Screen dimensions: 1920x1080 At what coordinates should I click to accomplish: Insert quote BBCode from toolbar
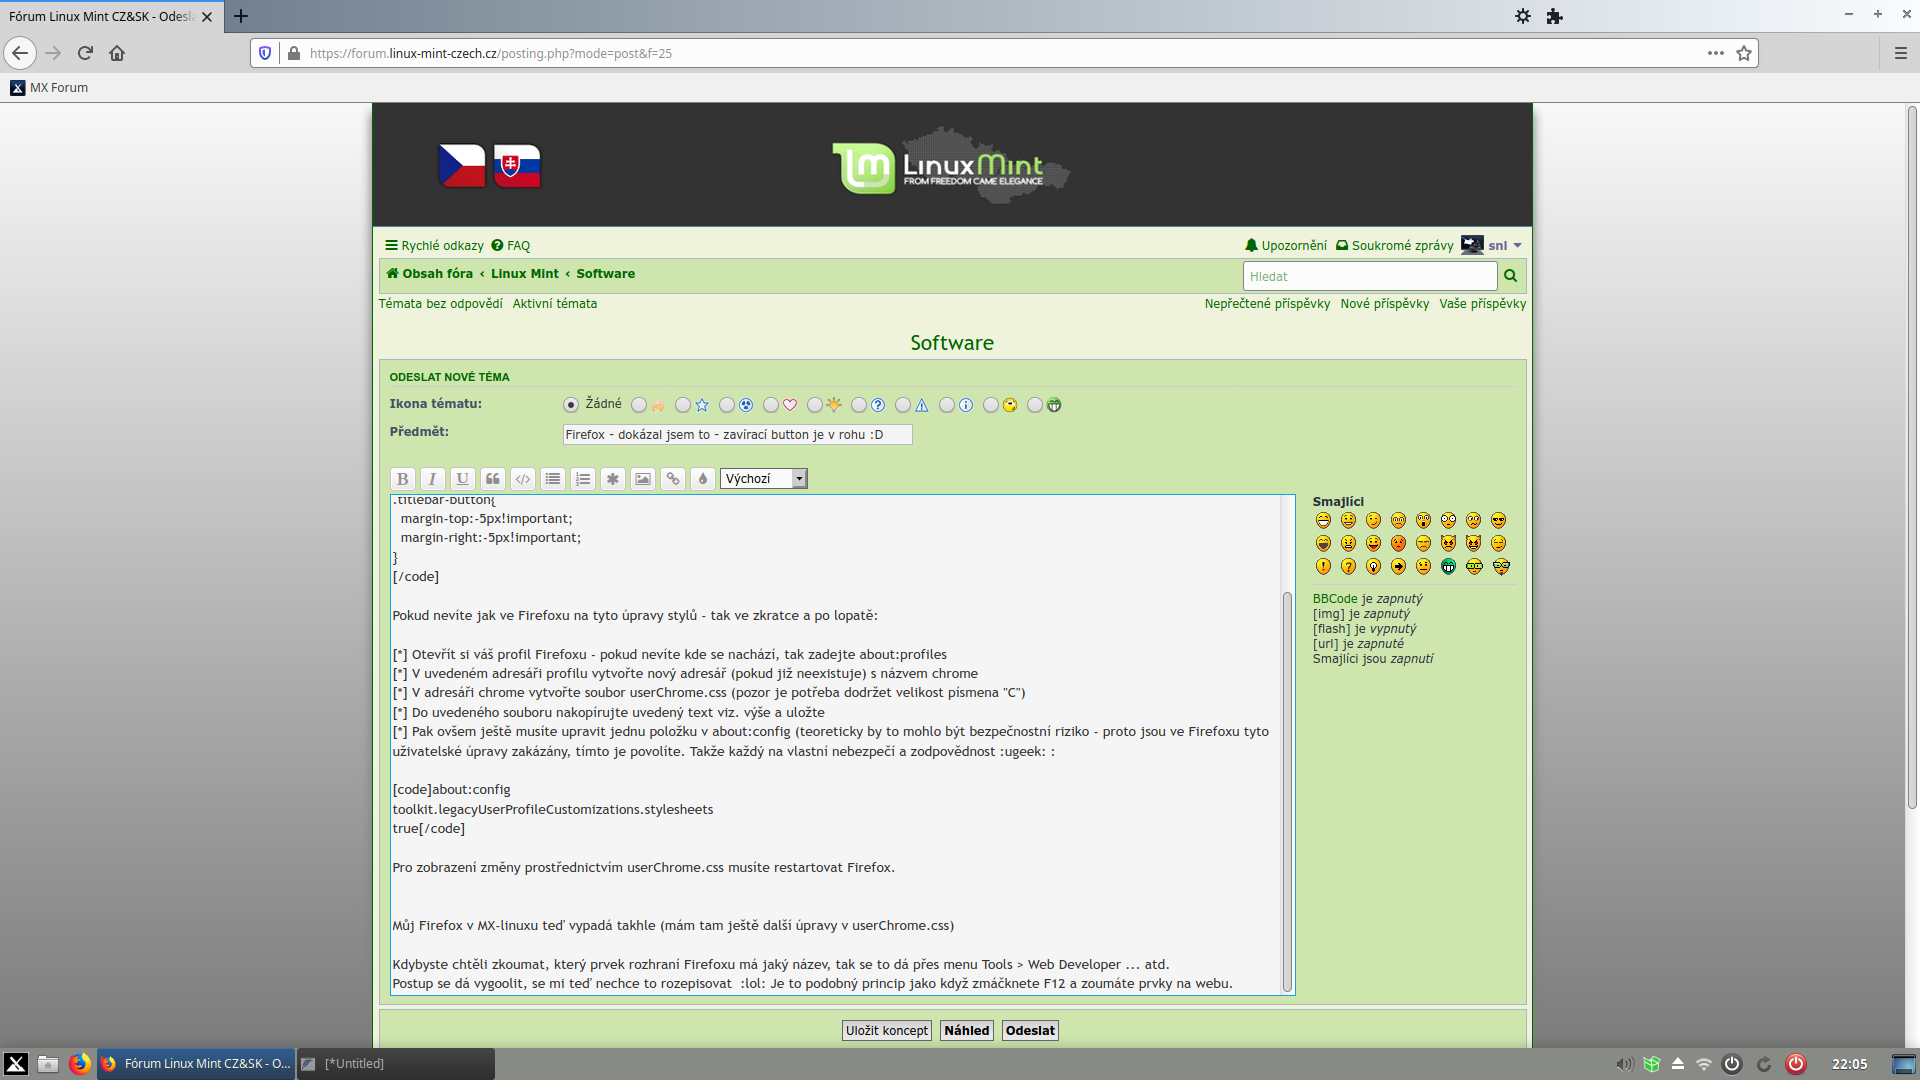[492, 479]
